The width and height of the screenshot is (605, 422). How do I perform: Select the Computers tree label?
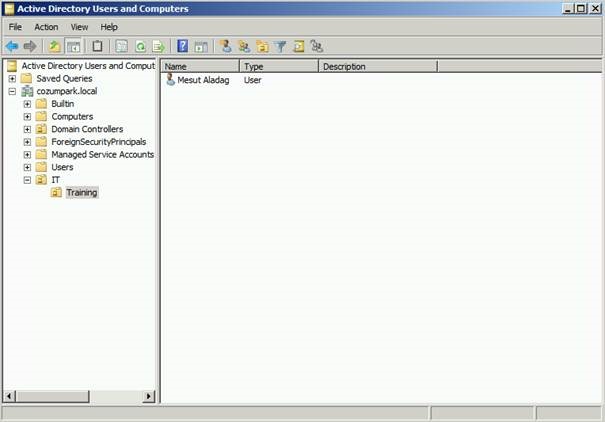[72, 116]
